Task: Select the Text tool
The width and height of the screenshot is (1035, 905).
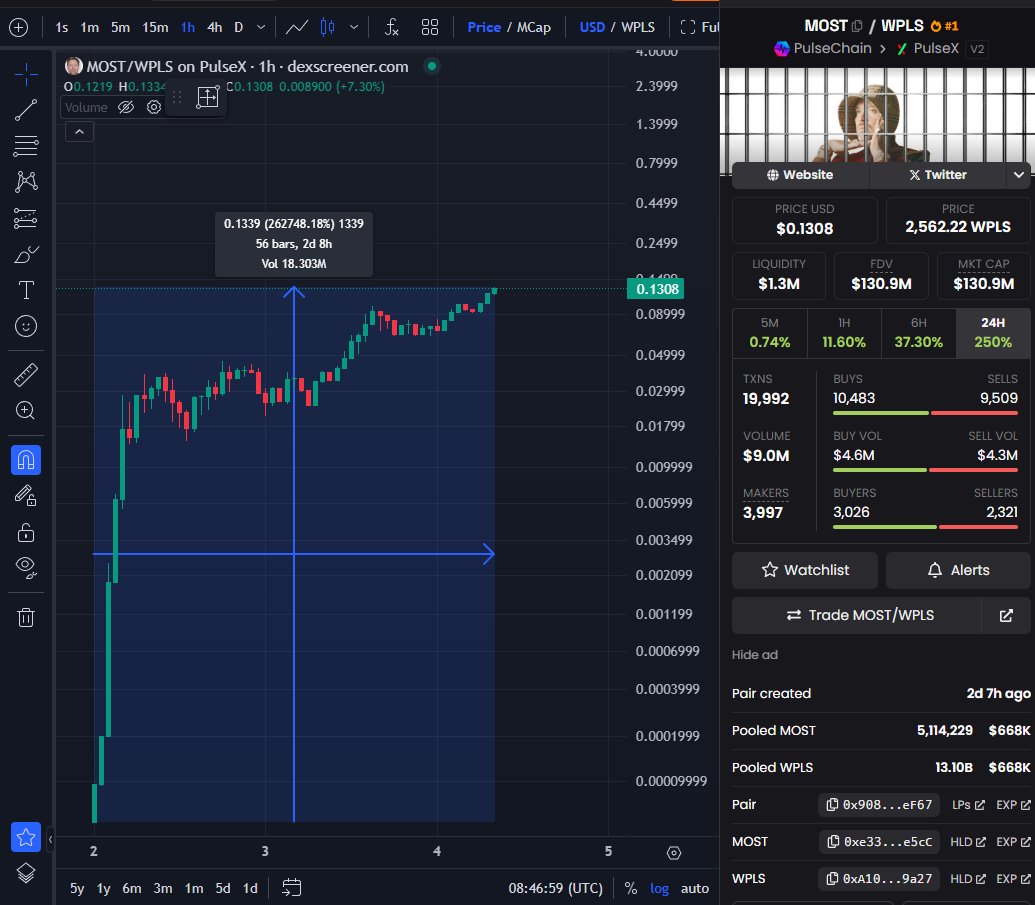Action: point(25,290)
